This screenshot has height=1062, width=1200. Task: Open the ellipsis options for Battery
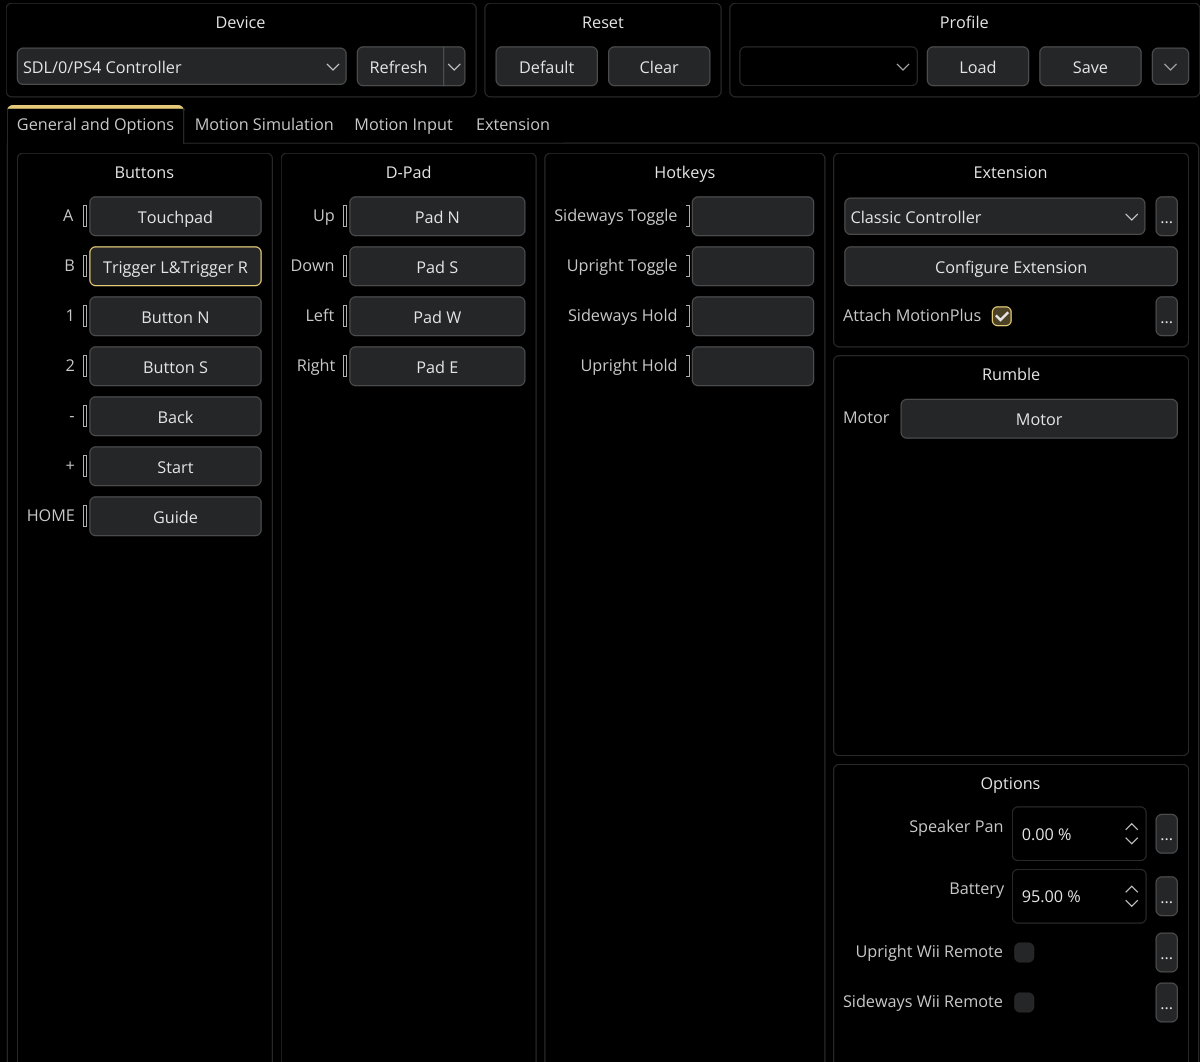1166,896
